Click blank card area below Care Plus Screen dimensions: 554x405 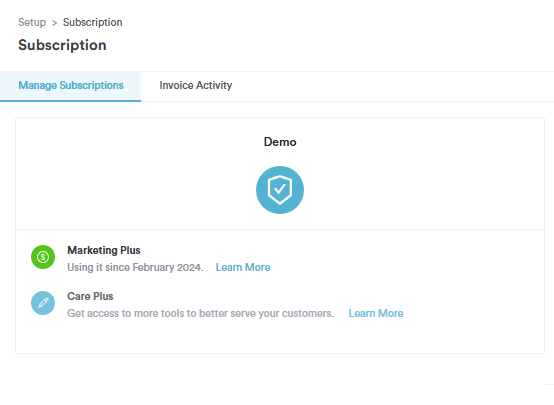(280, 338)
